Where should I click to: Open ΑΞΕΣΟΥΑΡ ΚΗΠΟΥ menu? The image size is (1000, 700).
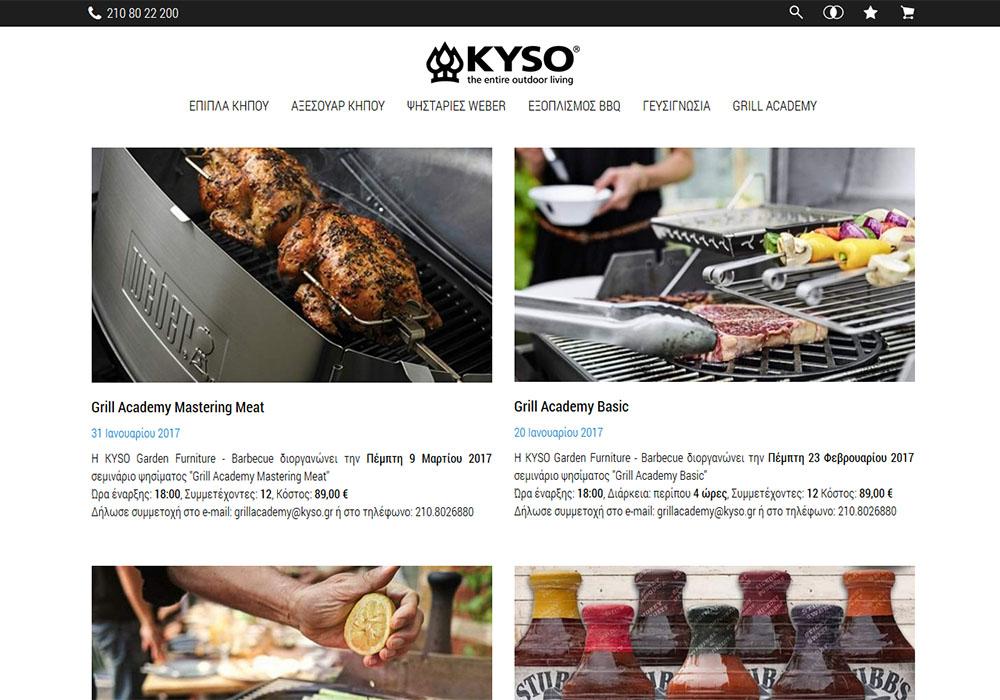tap(338, 106)
